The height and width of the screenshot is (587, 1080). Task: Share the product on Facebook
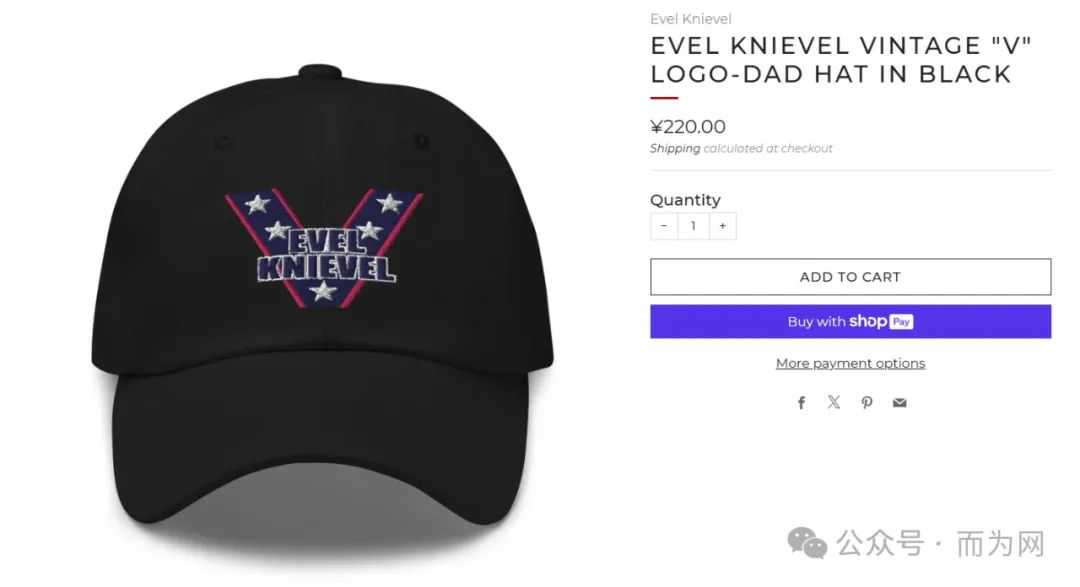pyautogui.click(x=801, y=403)
